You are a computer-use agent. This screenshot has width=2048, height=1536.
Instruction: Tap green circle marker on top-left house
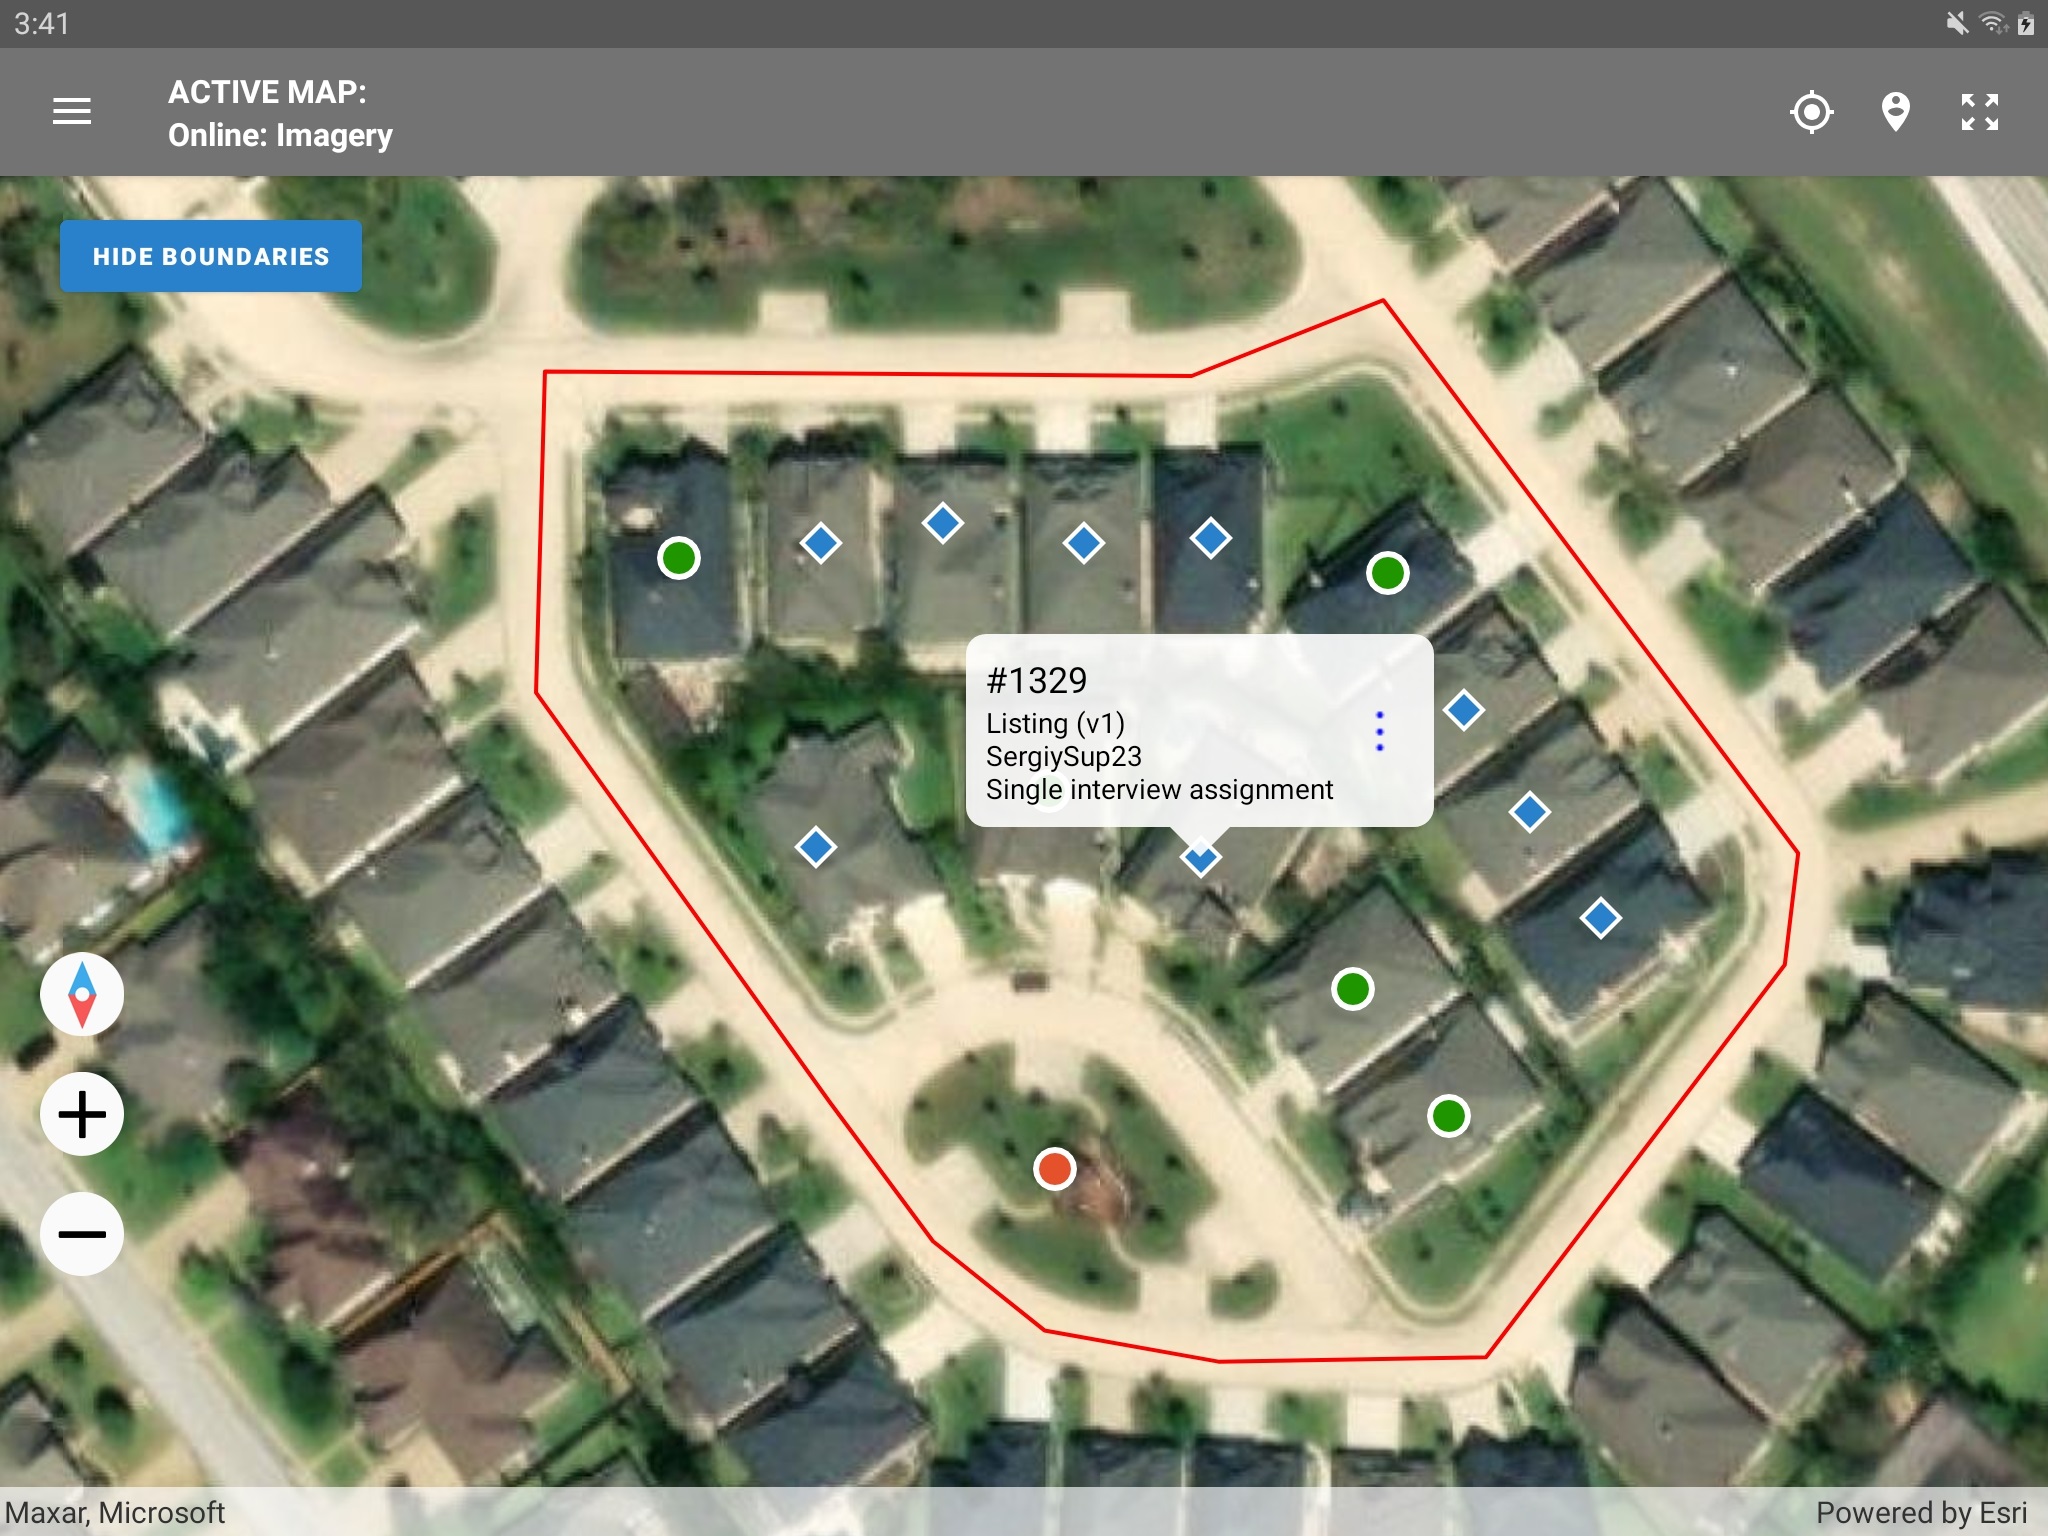[679, 557]
